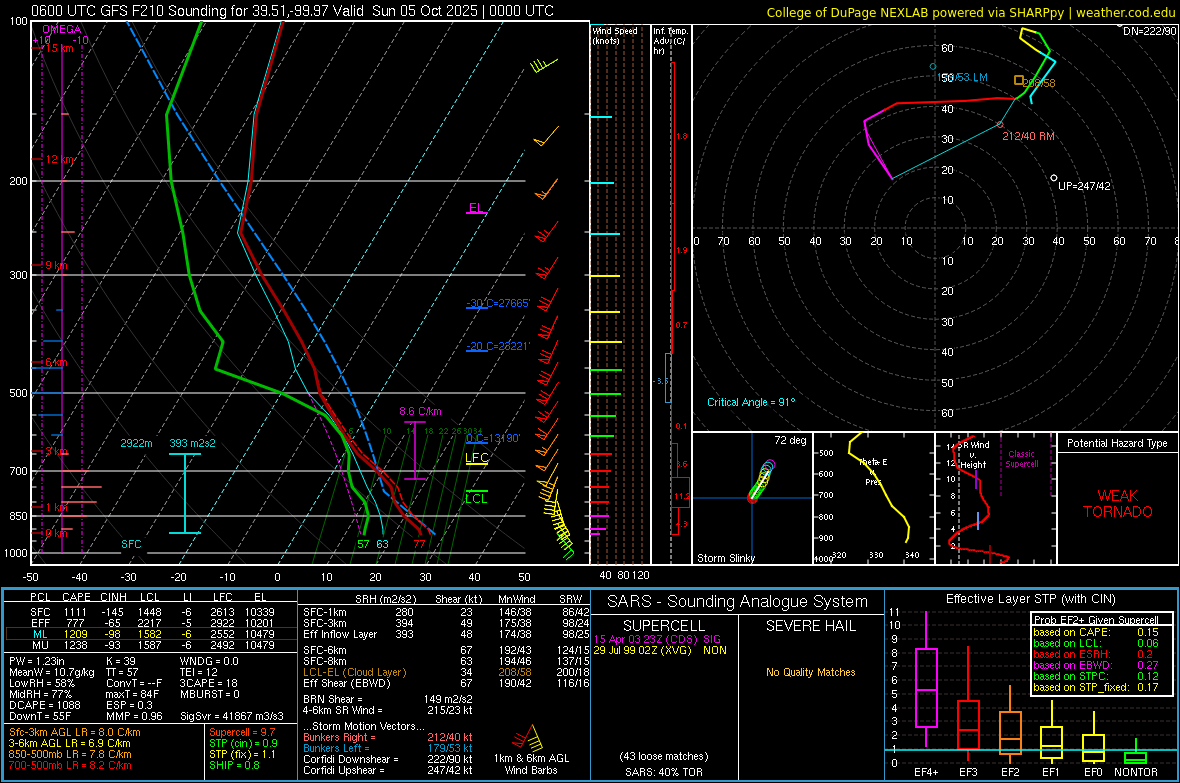The height and width of the screenshot is (783, 1180).
Task: Click the OMEGA label
Action: (x=62, y=29)
